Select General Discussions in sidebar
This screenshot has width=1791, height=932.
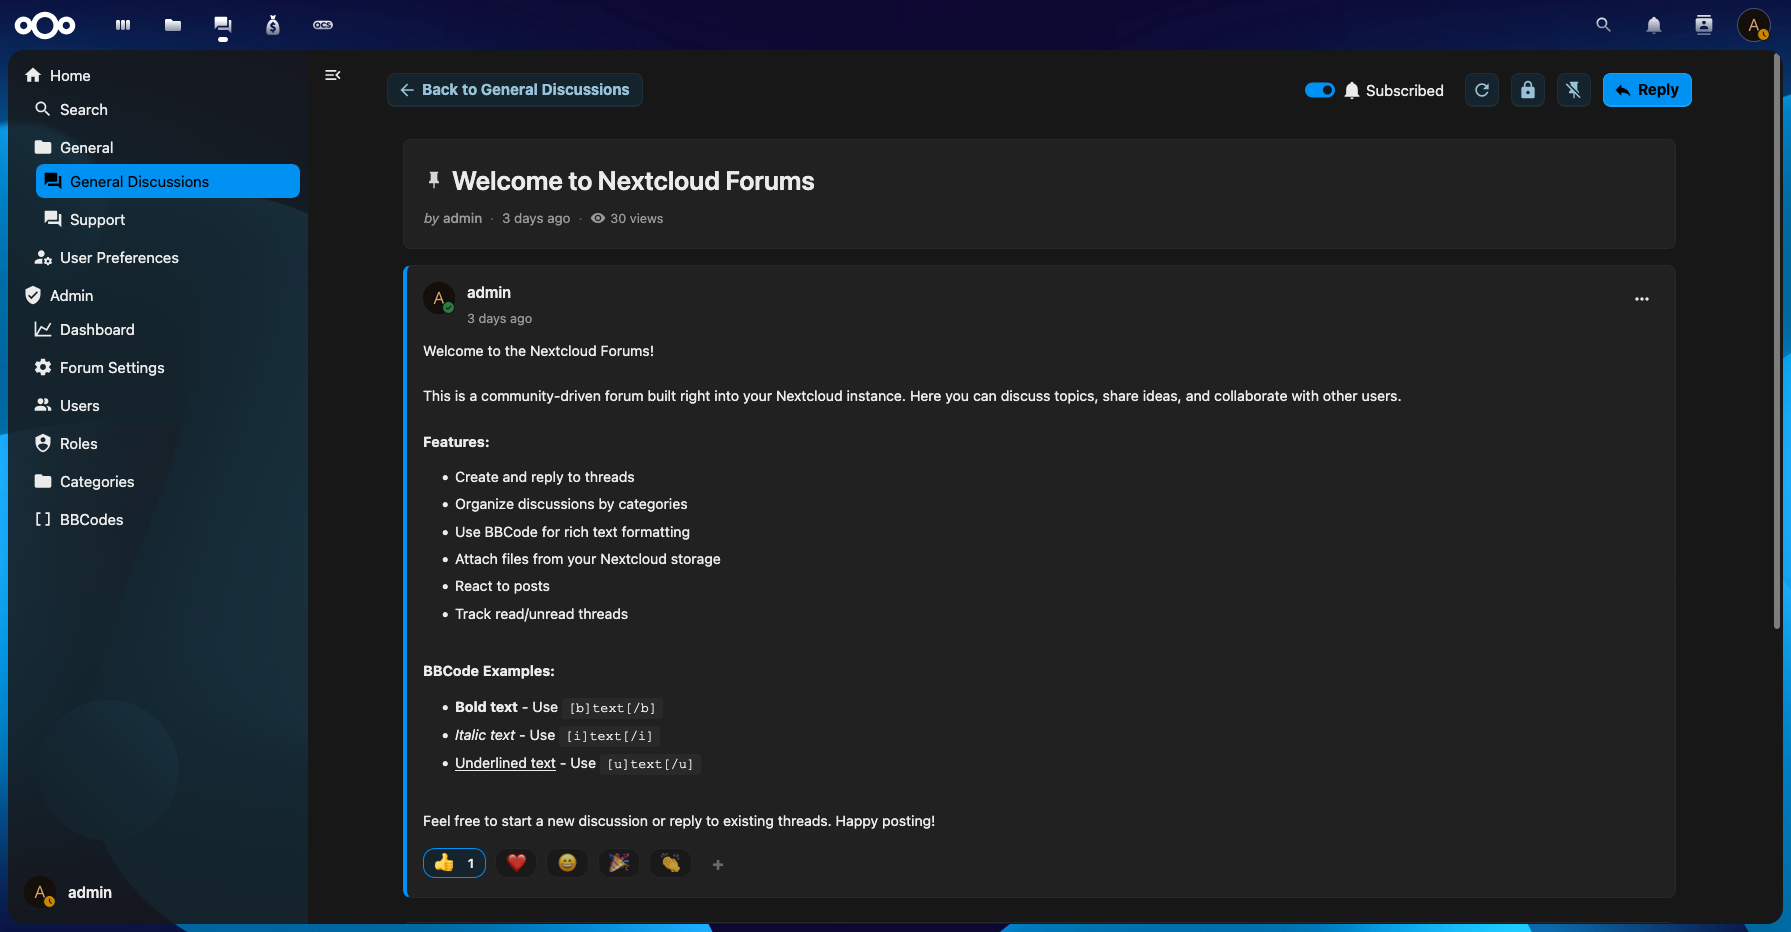168,181
